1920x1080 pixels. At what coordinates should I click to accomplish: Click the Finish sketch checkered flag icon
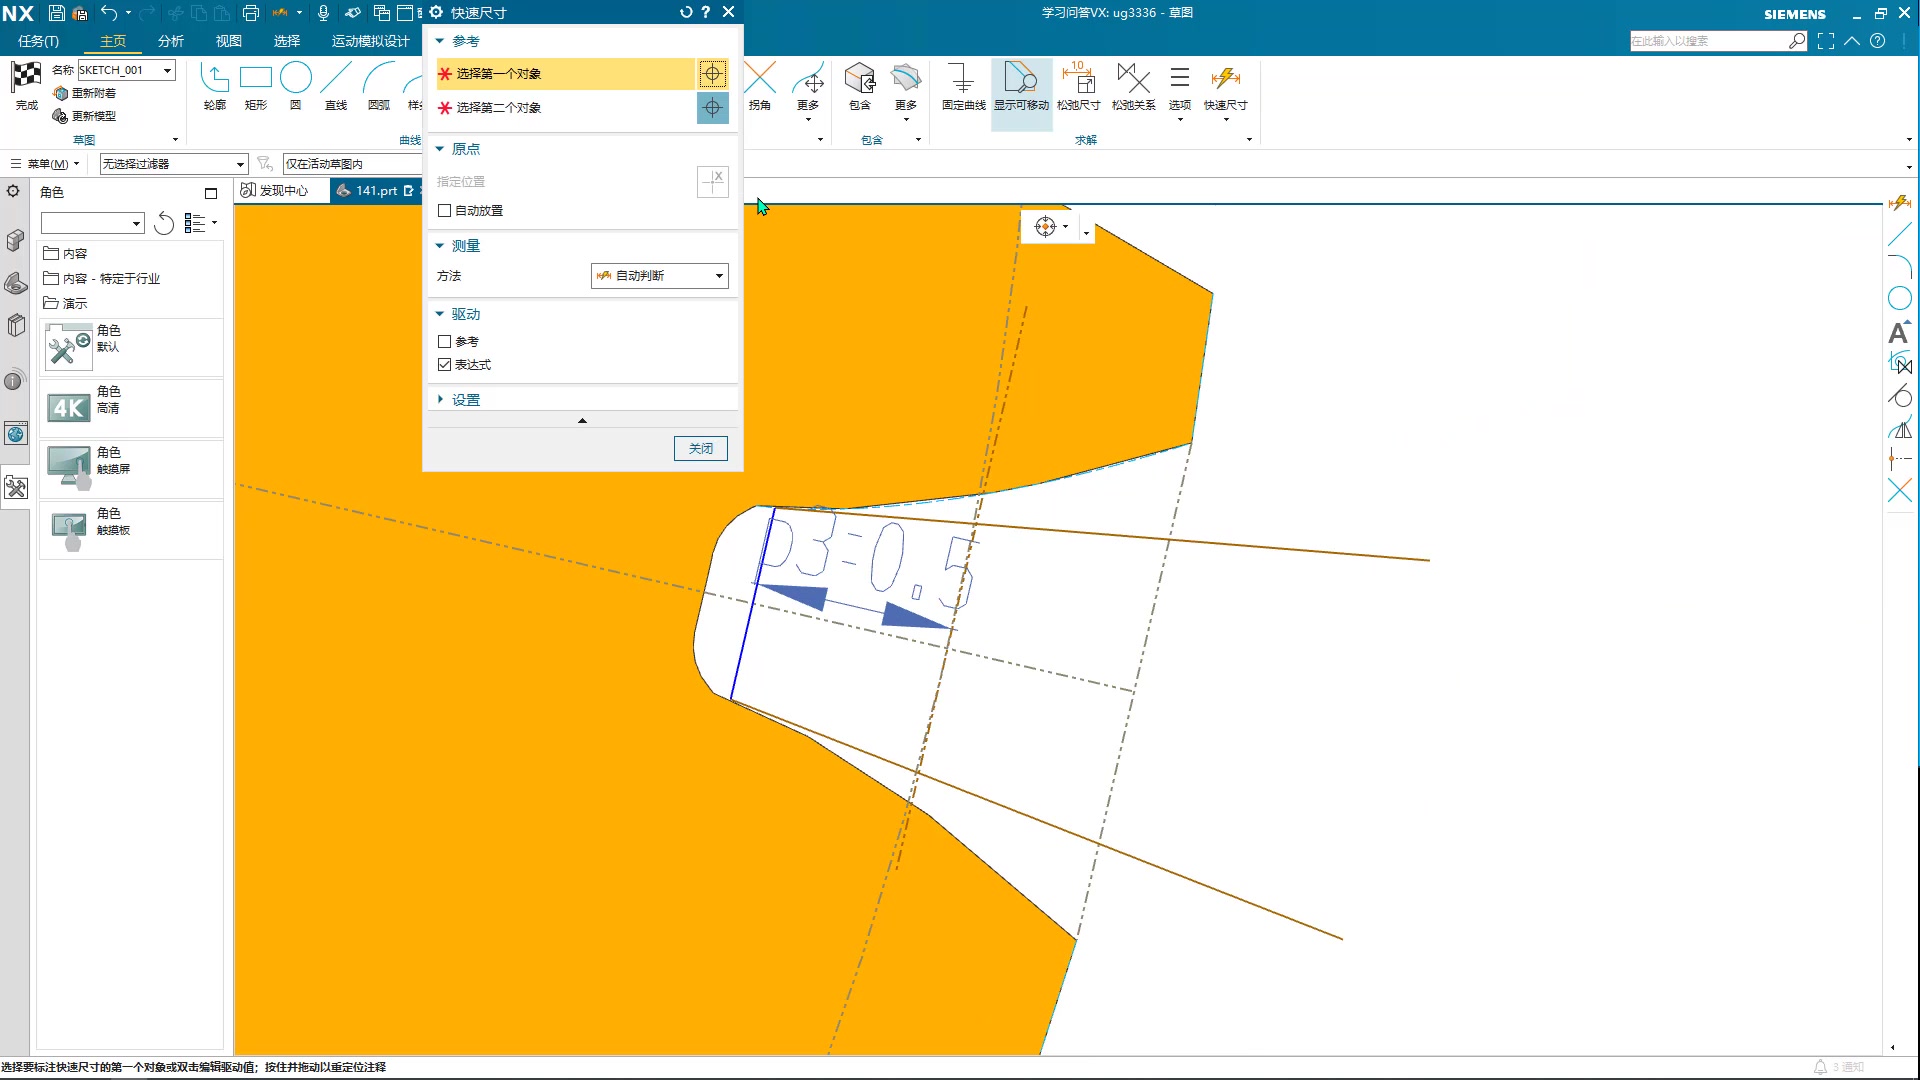(x=27, y=78)
